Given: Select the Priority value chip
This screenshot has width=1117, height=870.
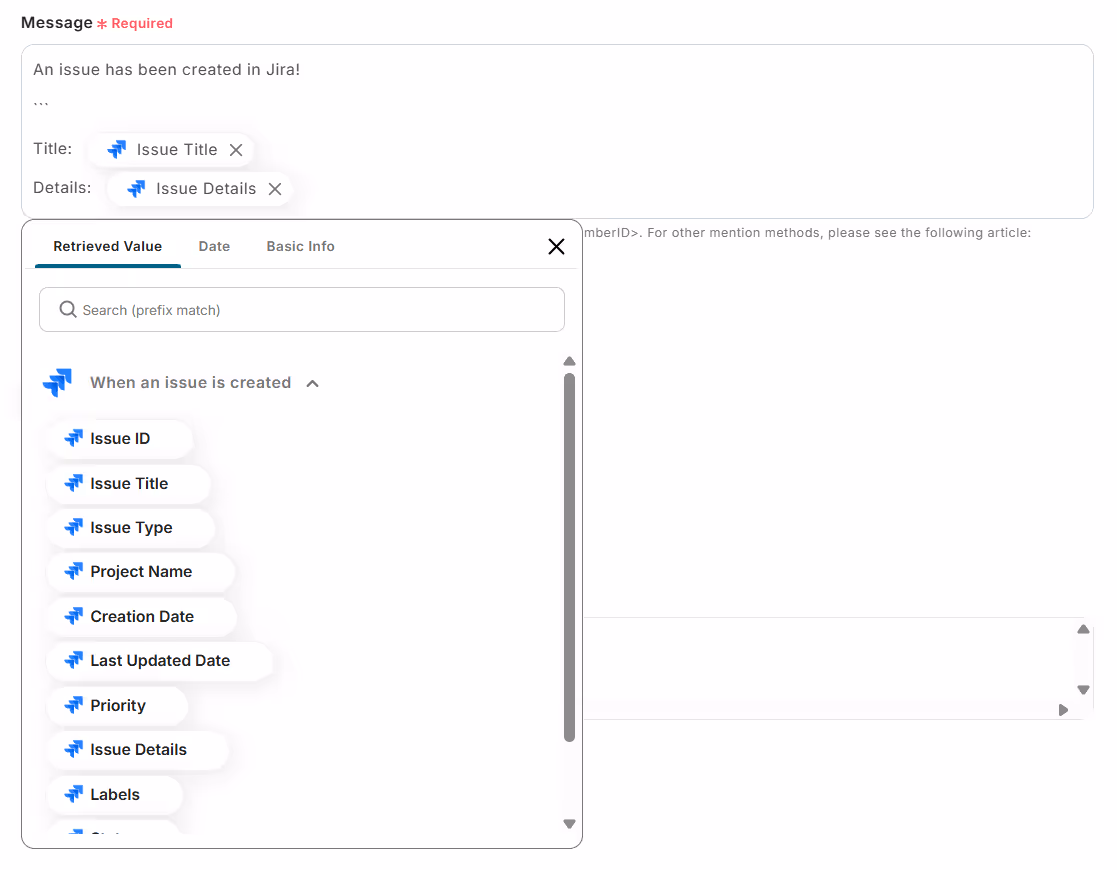Looking at the screenshot, I should tap(118, 706).
